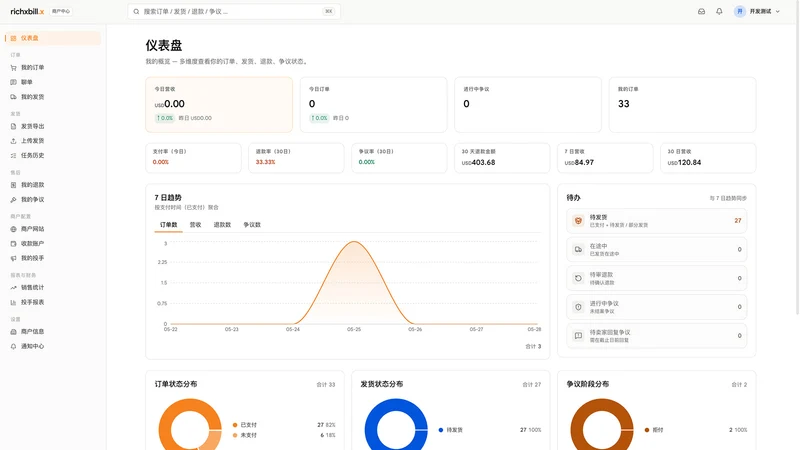The image size is (800, 450).
Task: Click the blue 待发货 legend dot
Action: pos(441,430)
